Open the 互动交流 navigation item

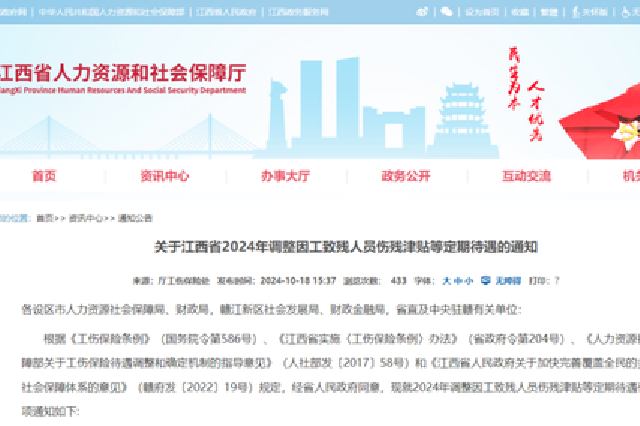tap(527, 176)
